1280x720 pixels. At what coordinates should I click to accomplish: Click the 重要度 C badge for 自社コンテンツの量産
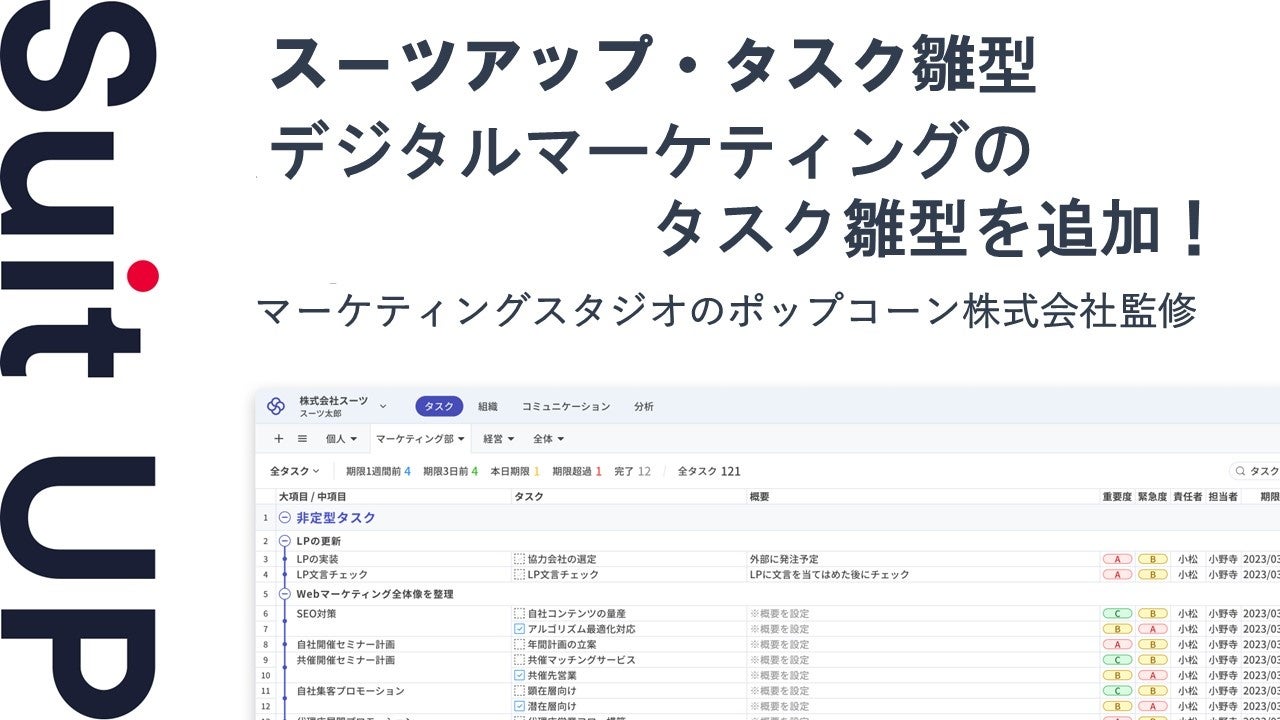click(x=1116, y=613)
